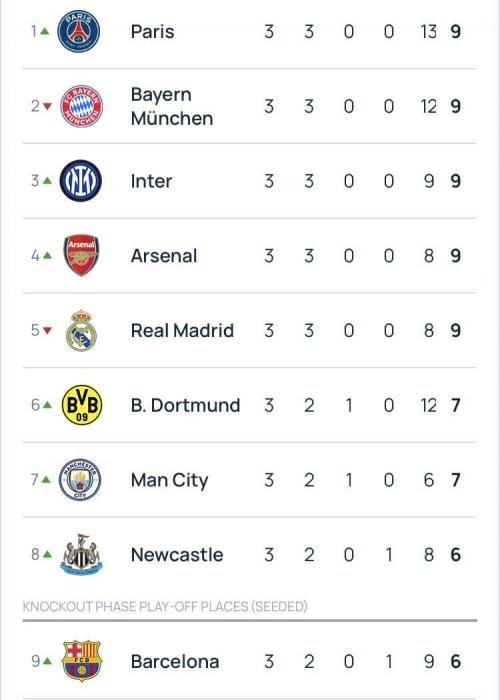
Task: Click Newcastle's bold points total of 6
Action: pyautogui.click(x=455, y=555)
